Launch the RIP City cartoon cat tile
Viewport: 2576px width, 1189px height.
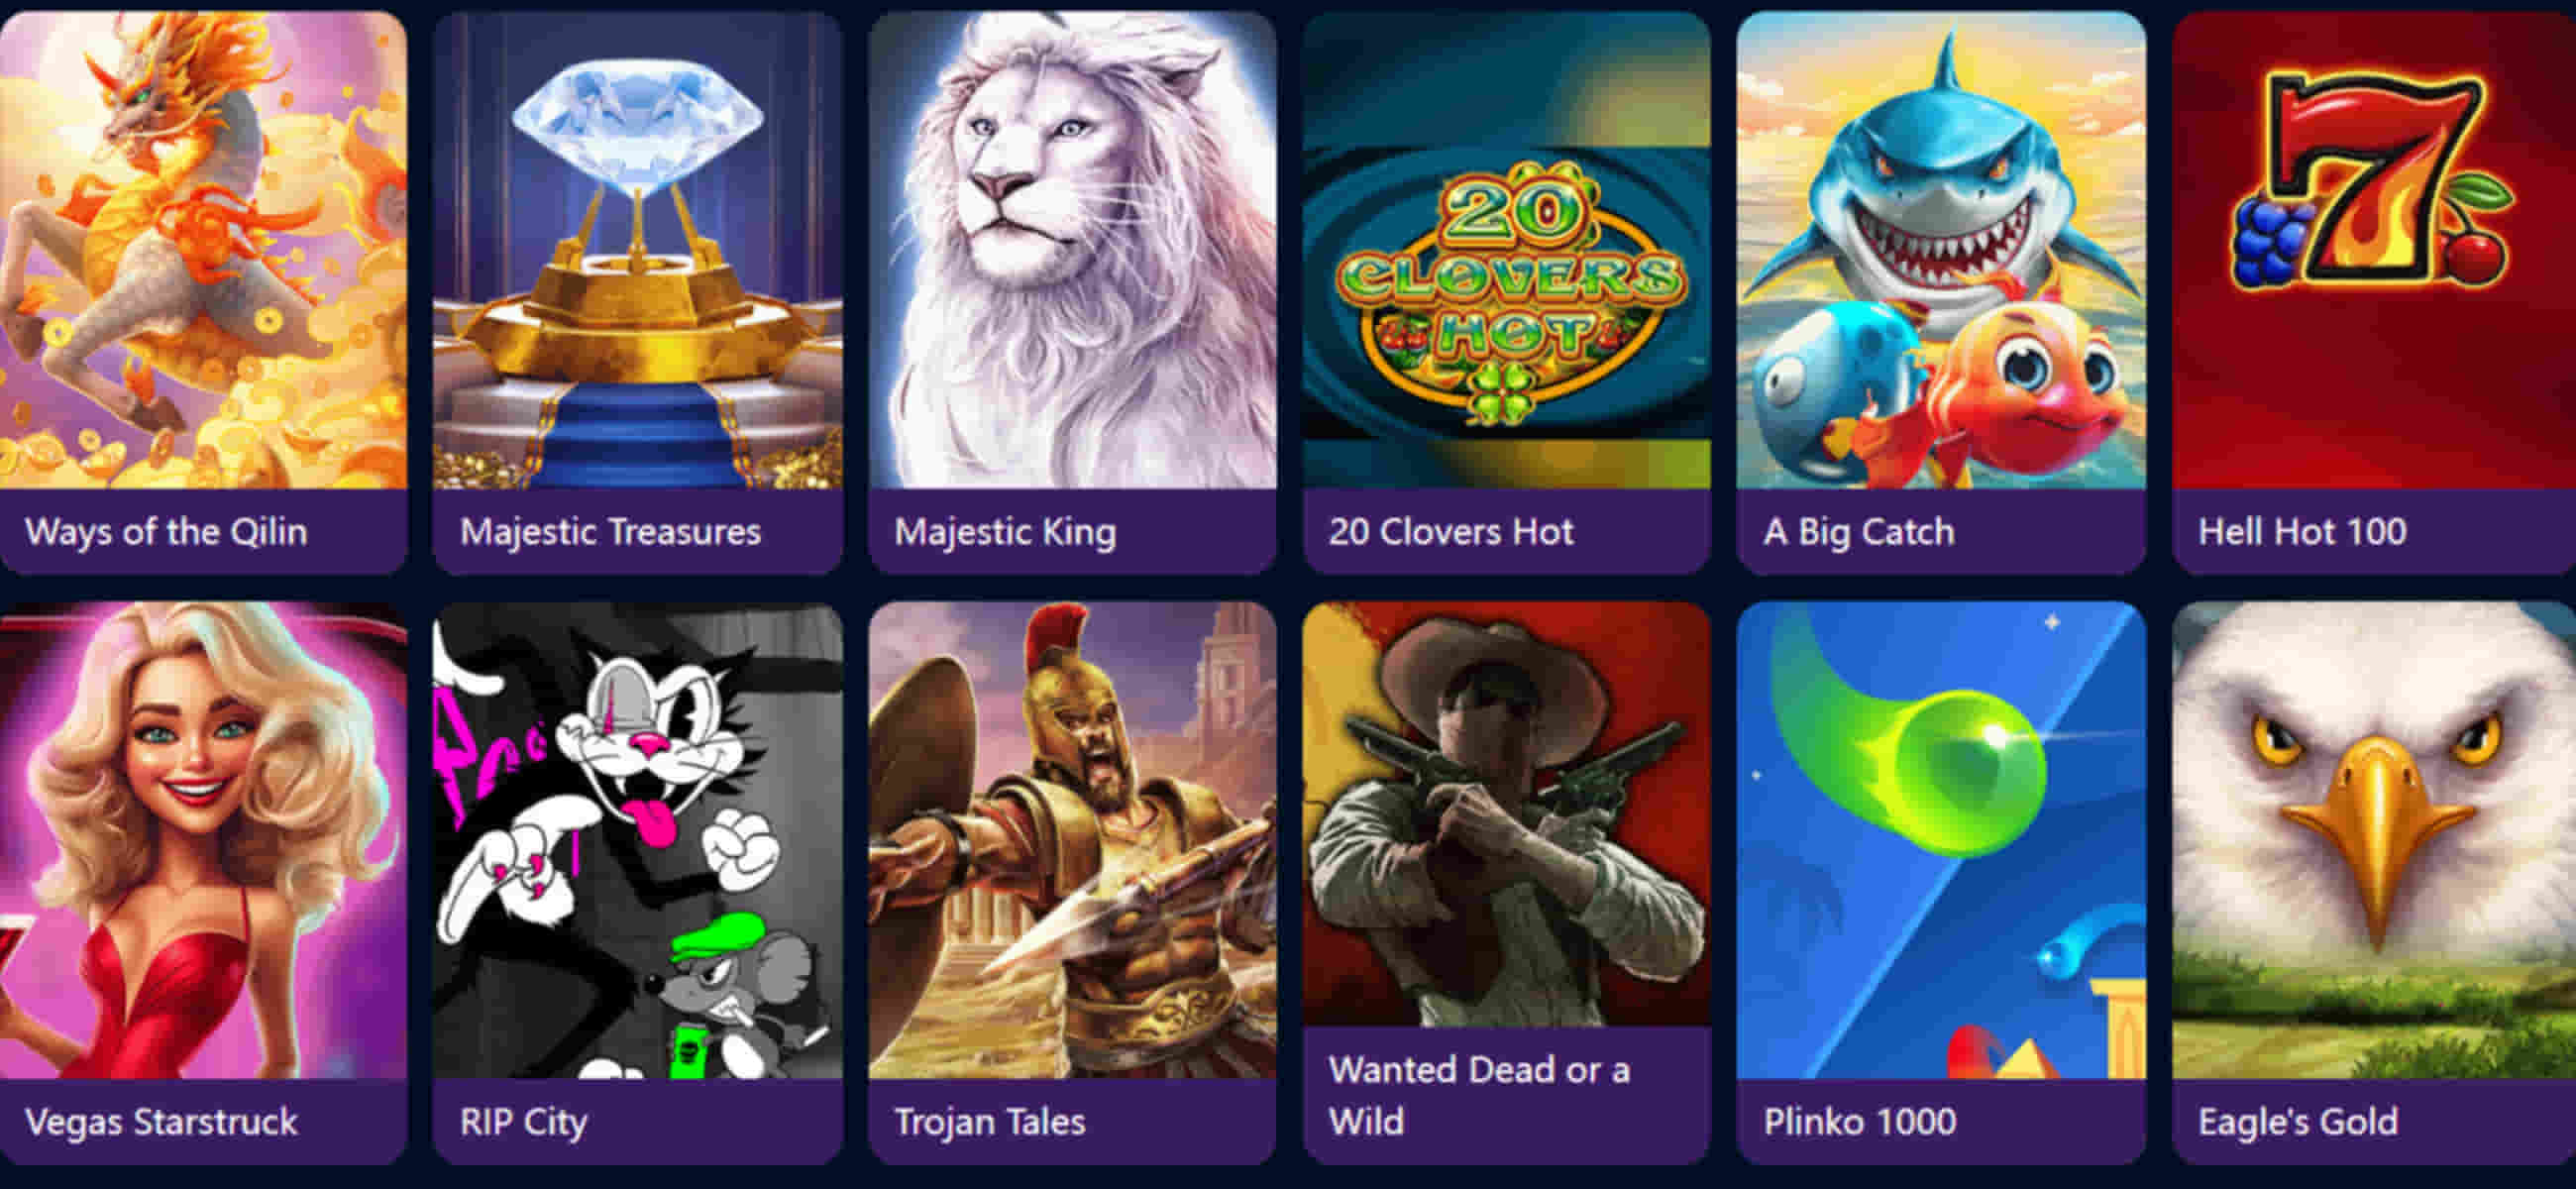[x=637, y=840]
